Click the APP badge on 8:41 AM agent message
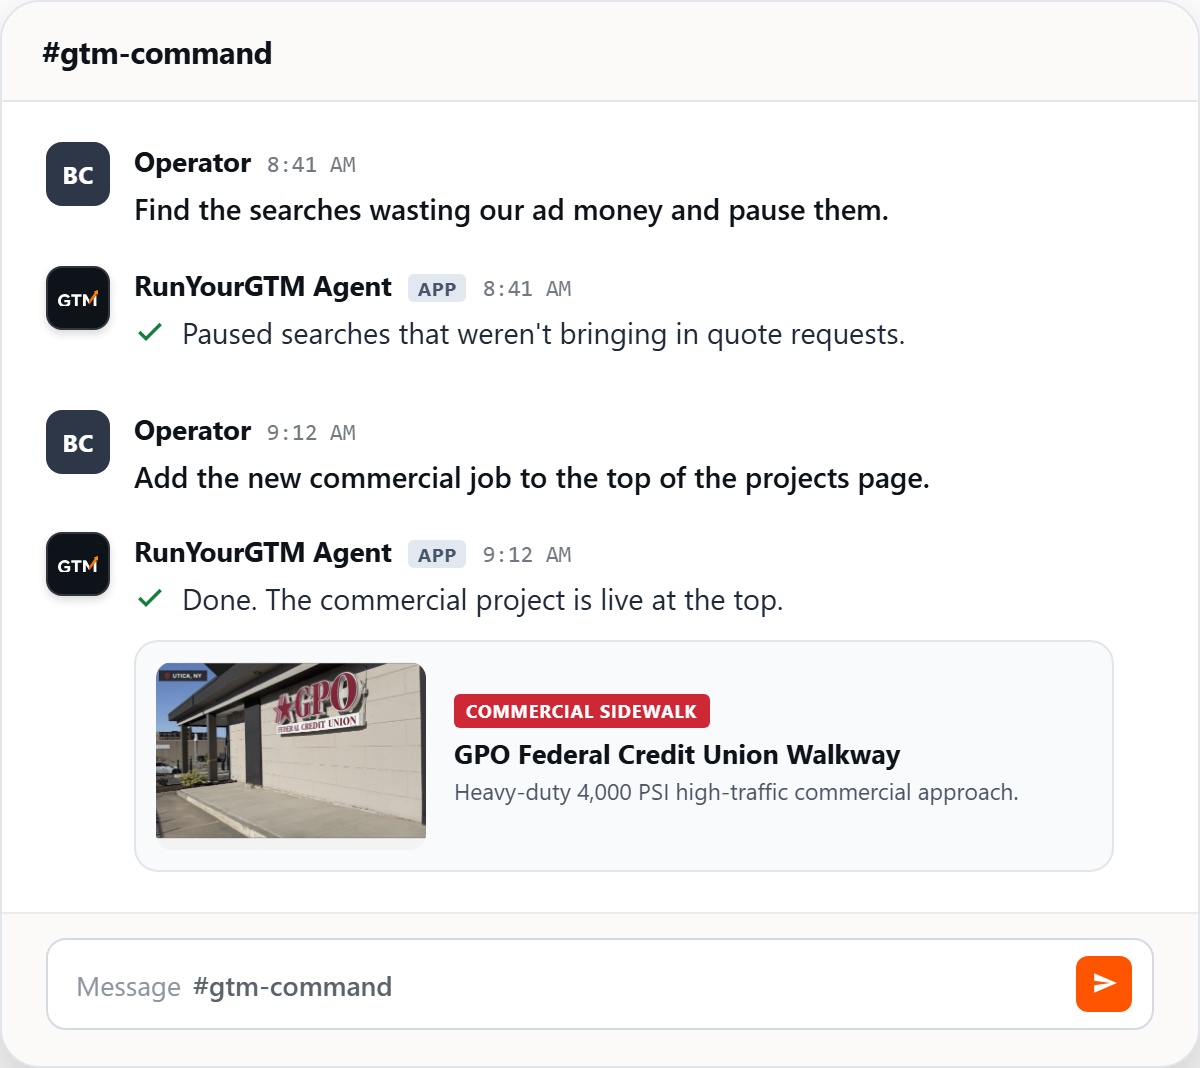Image resolution: width=1200 pixels, height=1068 pixels. [437, 289]
